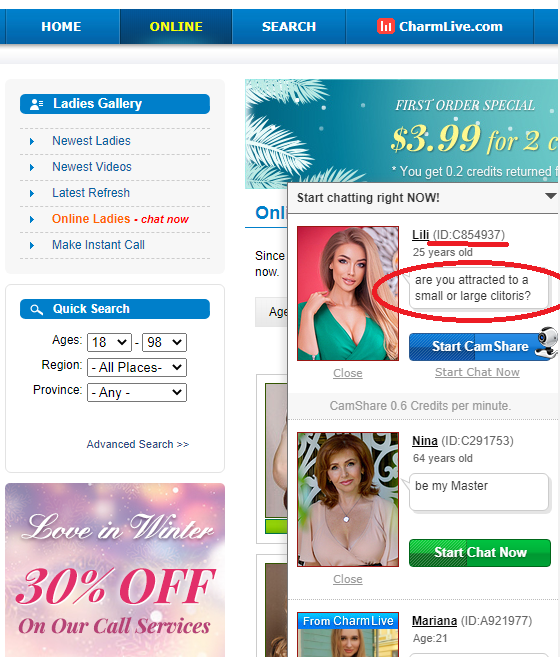Open the Province Any dropdown
560x657 pixels.
137,393
